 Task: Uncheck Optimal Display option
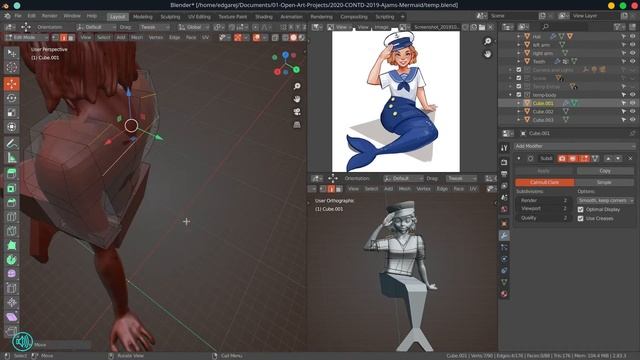(580, 209)
